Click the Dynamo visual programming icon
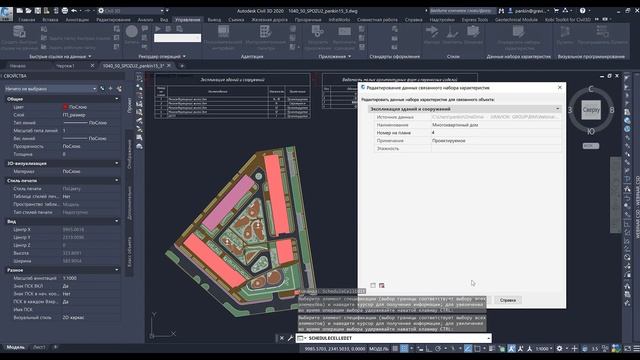 click(565, 31)
